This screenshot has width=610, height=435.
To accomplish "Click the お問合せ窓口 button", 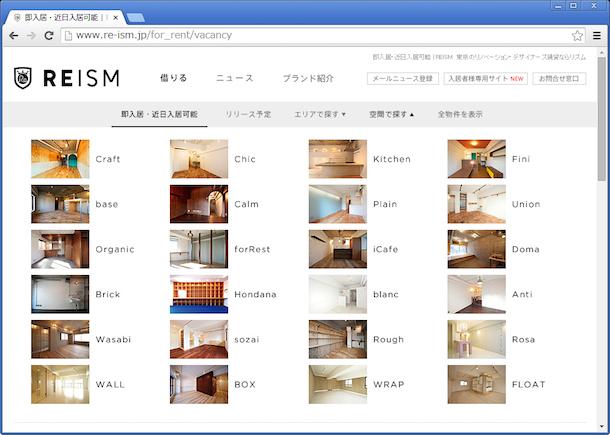I will pyautogui.click(x=559, y=78).
